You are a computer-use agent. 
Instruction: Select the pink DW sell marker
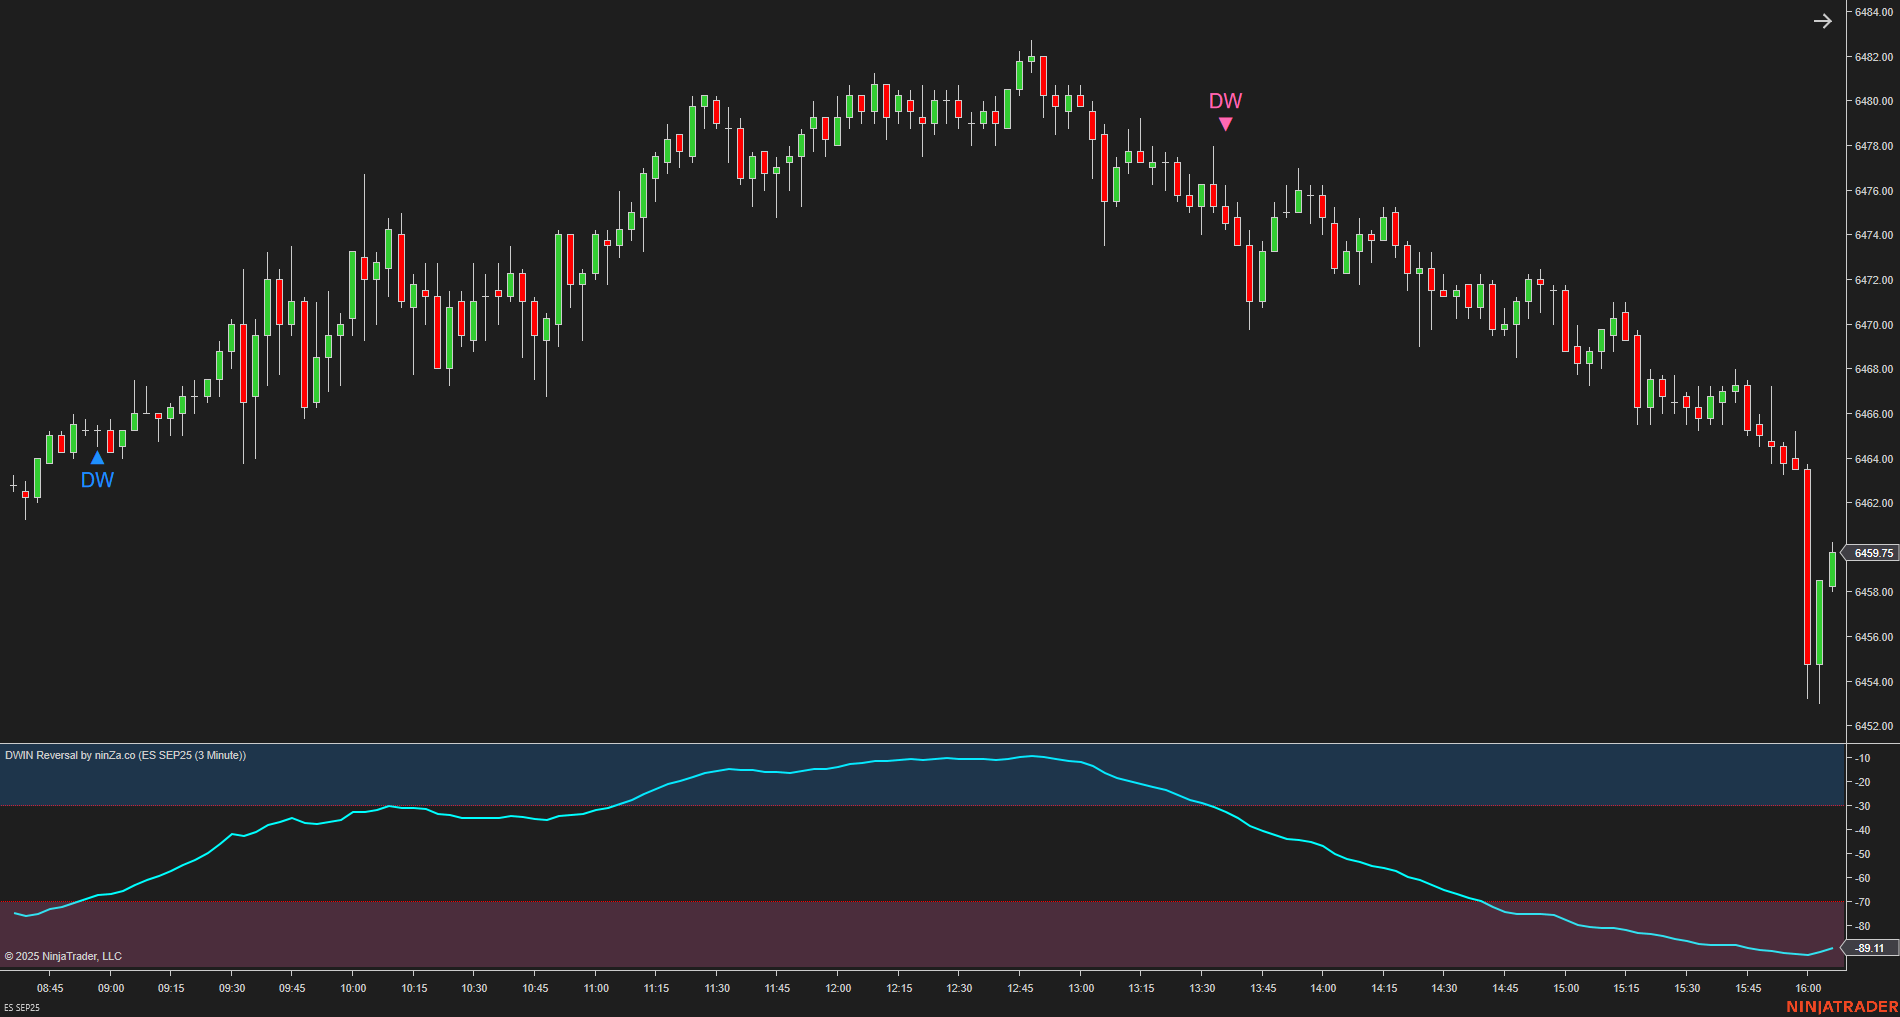tap(1225, 123)
